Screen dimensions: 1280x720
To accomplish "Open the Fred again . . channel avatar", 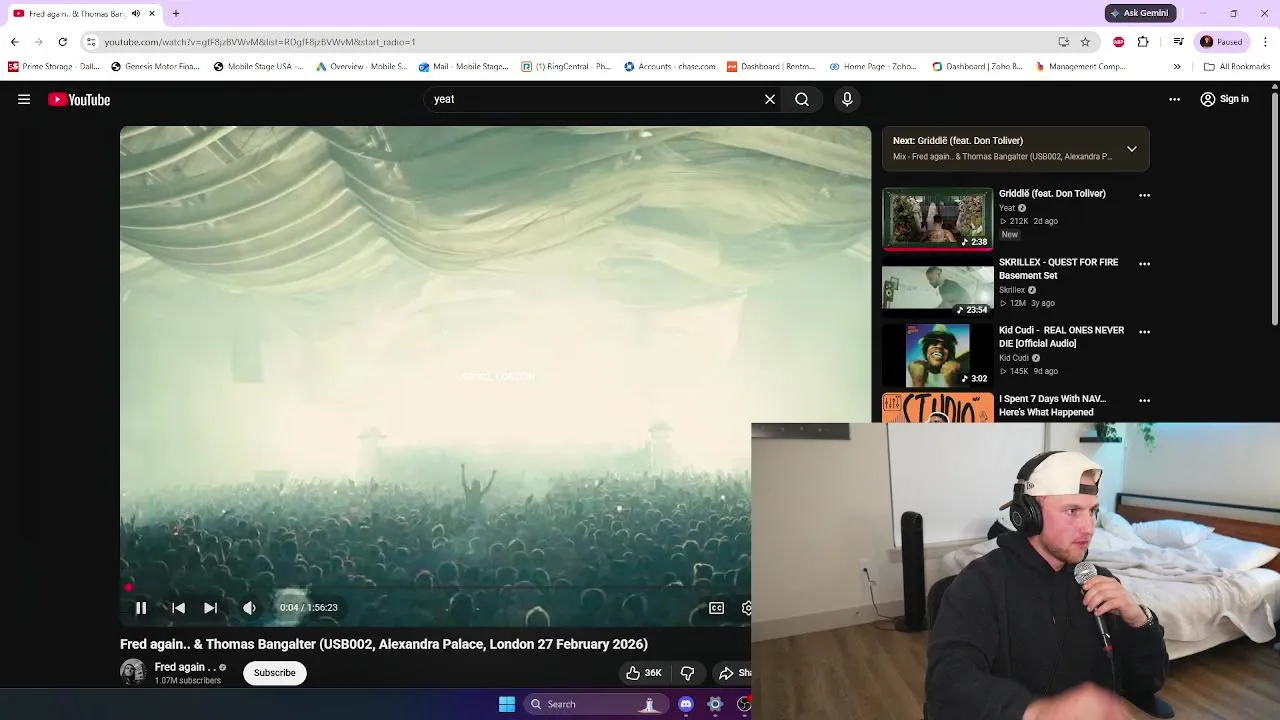I will 133,672.
